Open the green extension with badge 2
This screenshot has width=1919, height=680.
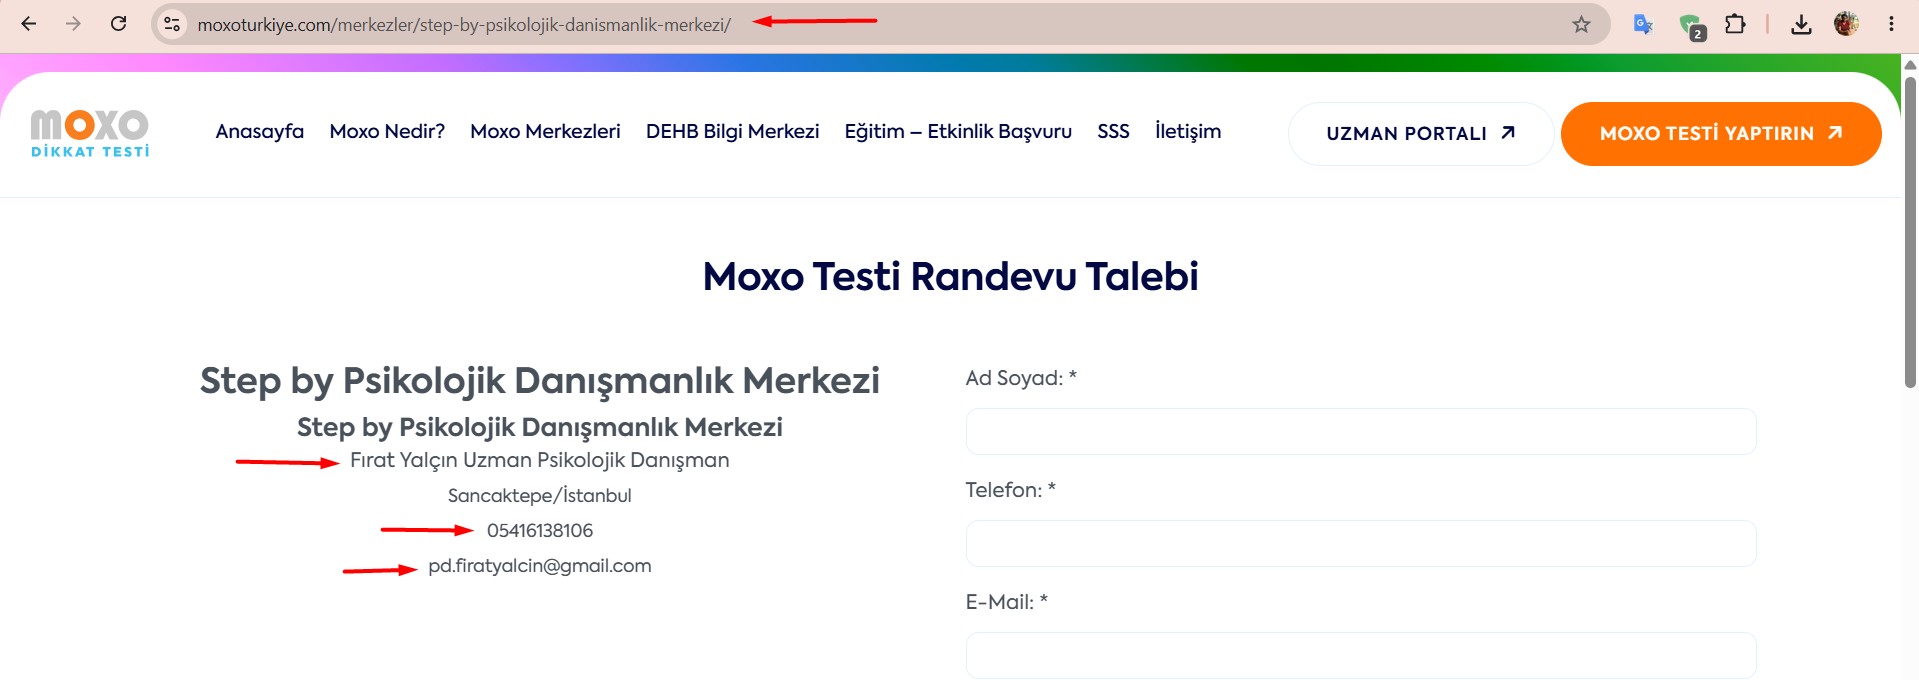pyautogui.click(x=1691, y=26)
